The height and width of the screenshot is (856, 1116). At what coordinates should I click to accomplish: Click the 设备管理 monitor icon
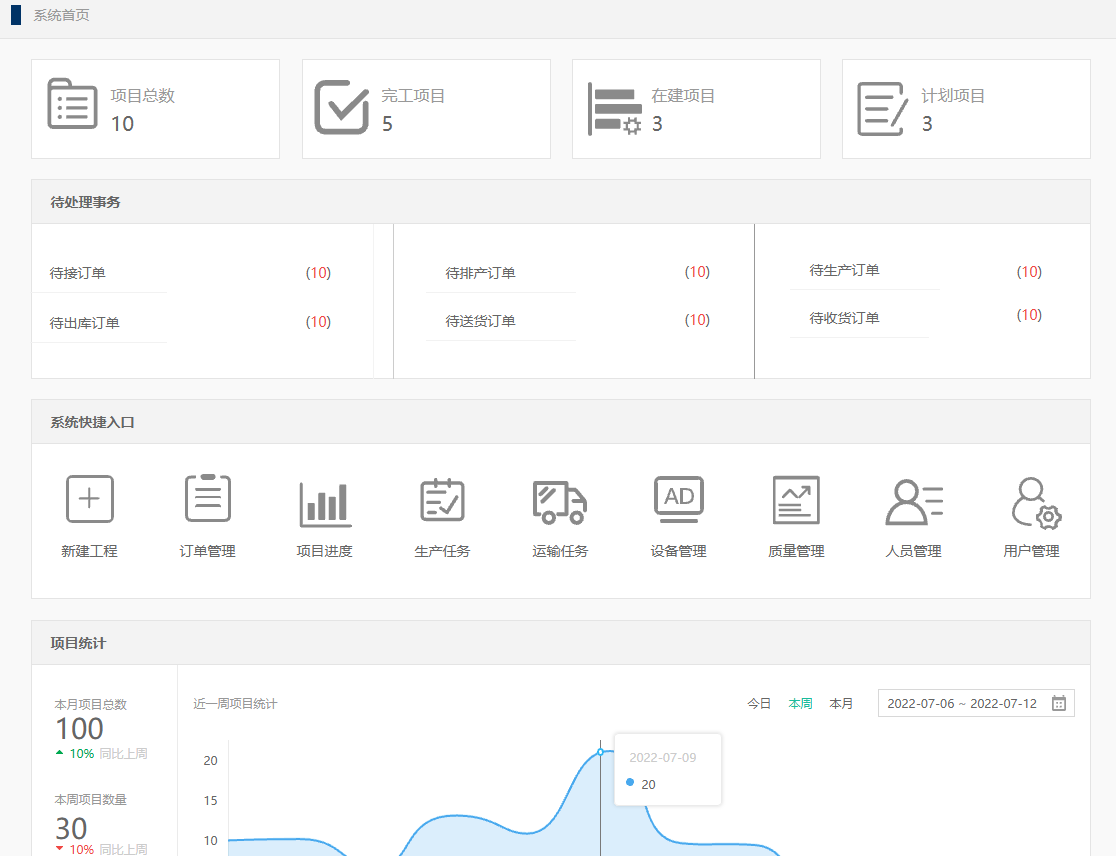[678, 499]
